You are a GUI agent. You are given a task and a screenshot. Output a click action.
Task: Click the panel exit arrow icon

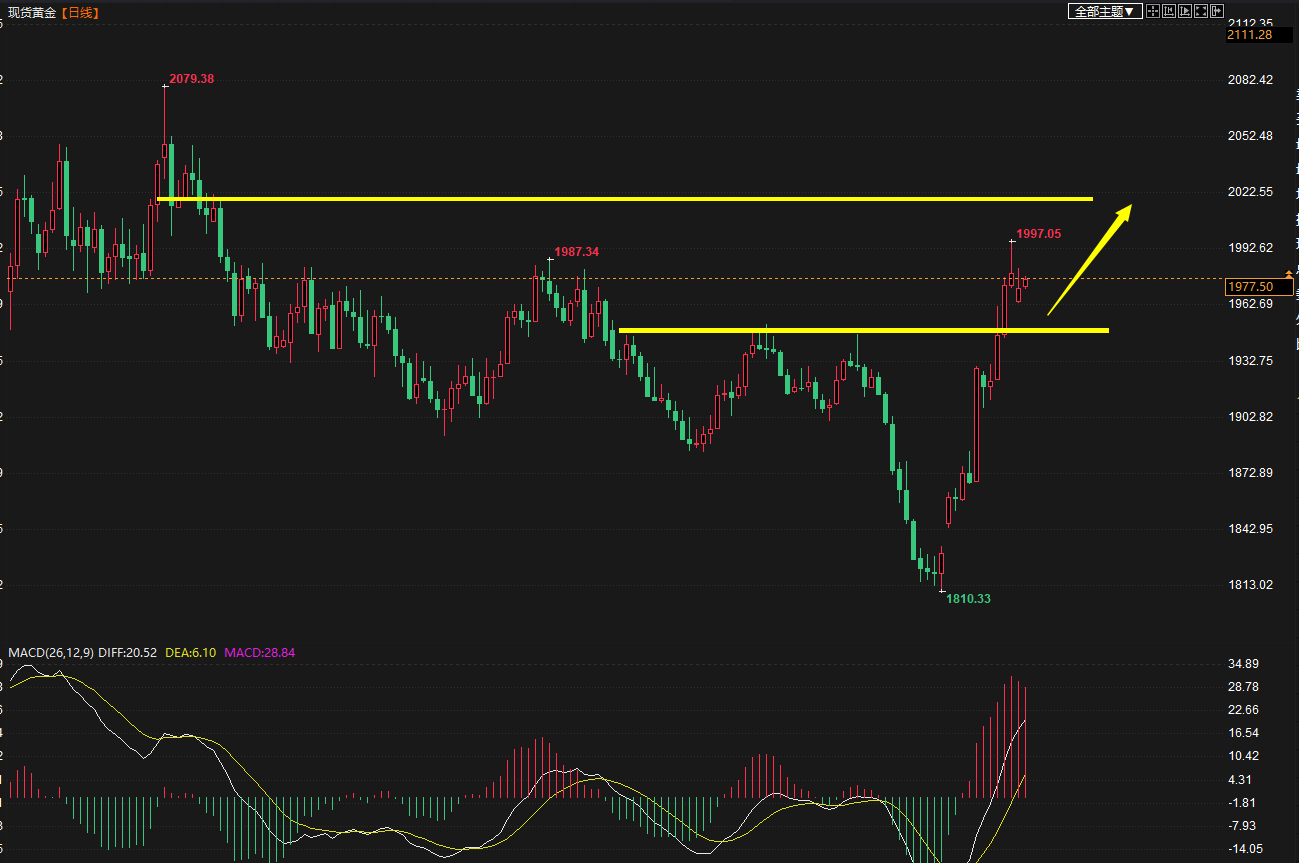coord(1217,11)
